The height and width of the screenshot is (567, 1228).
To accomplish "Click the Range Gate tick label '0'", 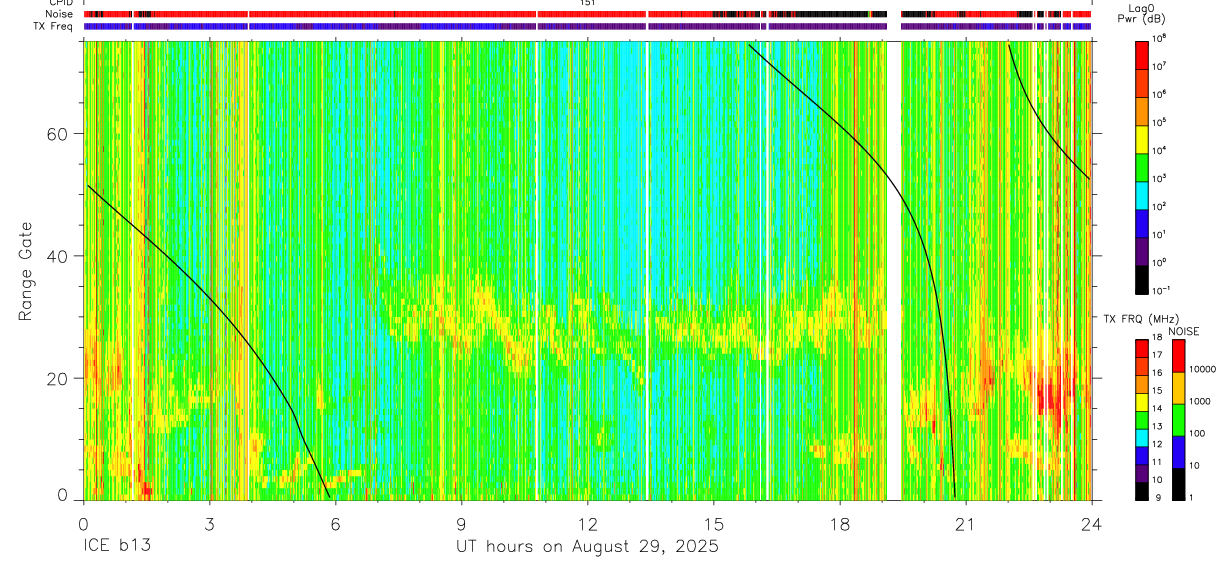I will click(x=63, y=495).
